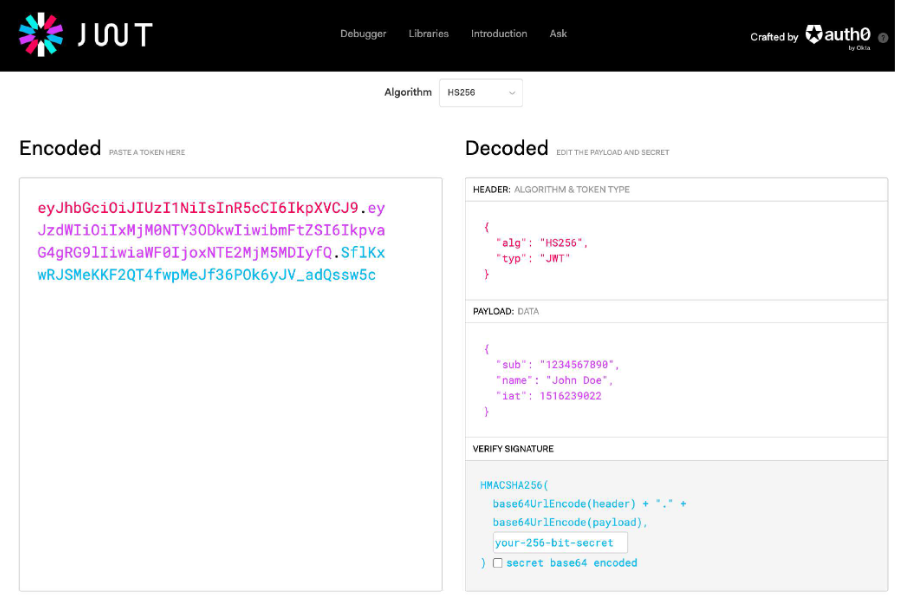
Task: Expand the HS256 Algorithm dropdown
Action: point(481,93)
